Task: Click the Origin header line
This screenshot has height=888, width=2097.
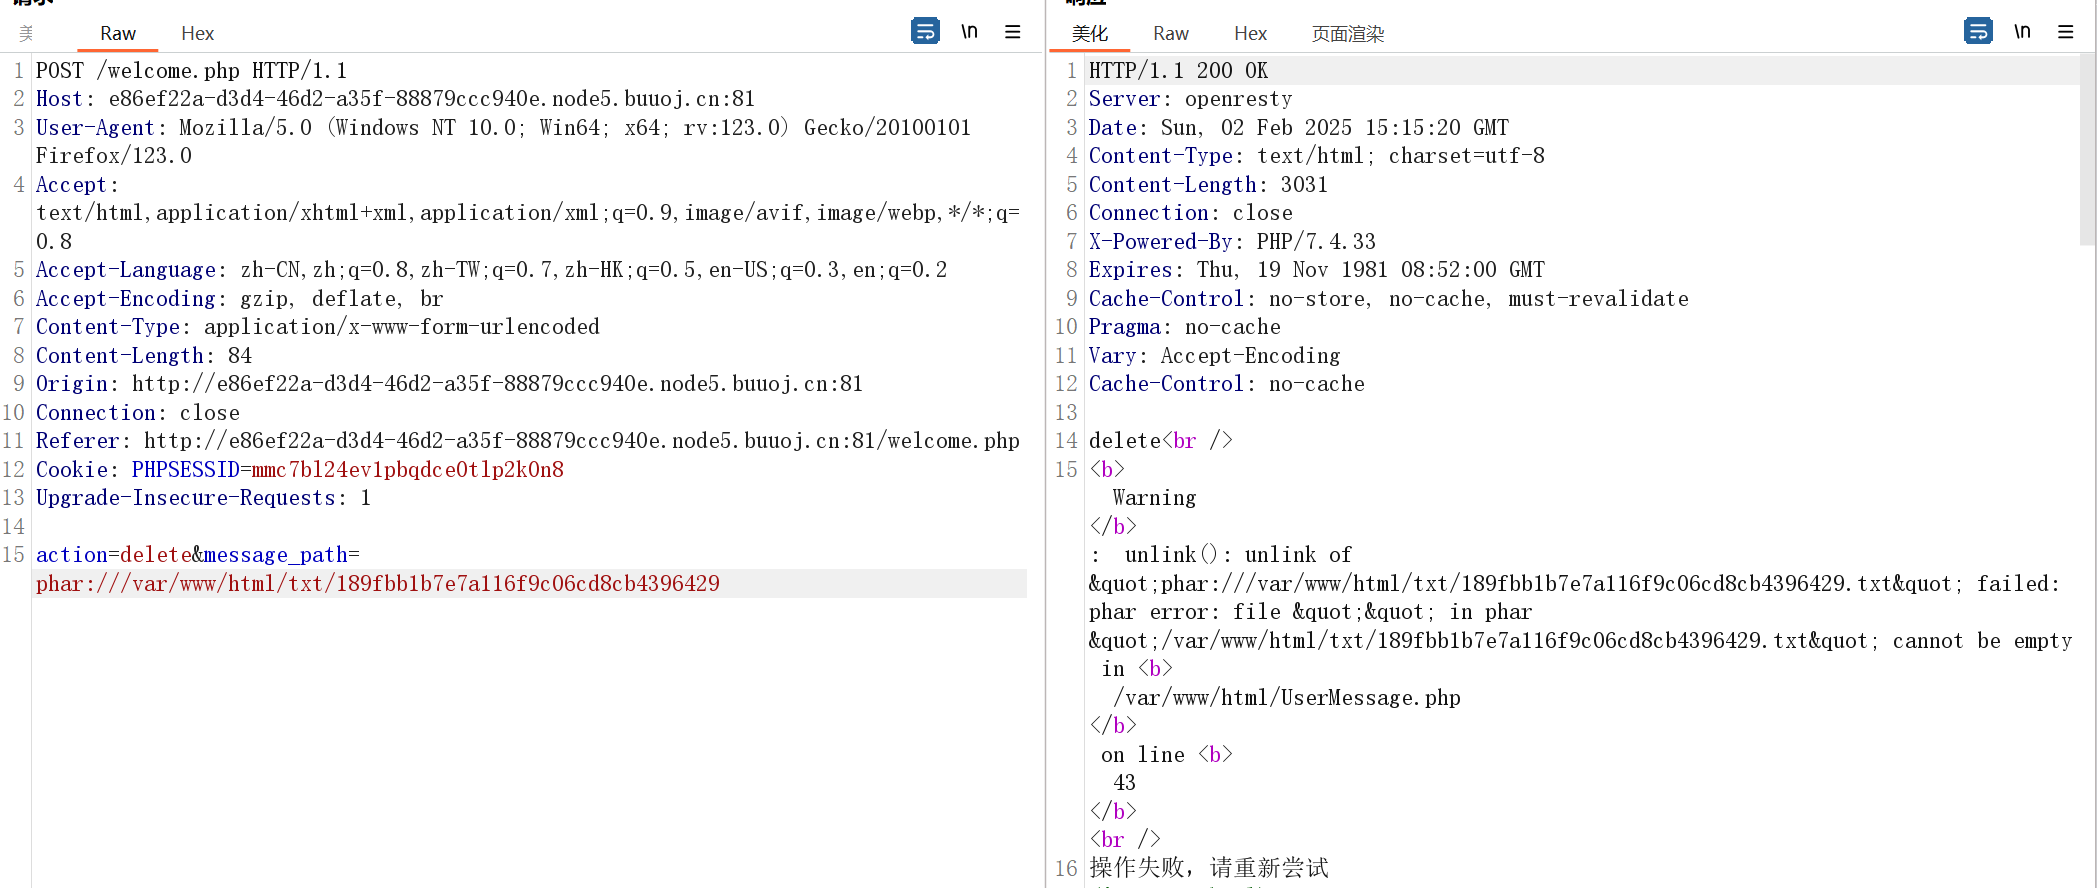Action: coord(449,384)
